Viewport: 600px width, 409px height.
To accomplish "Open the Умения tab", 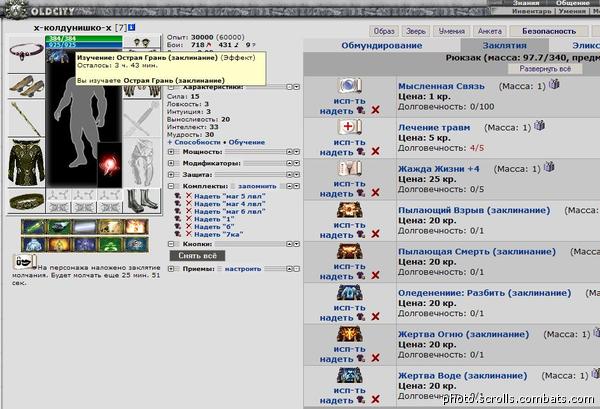I will 452,31.
